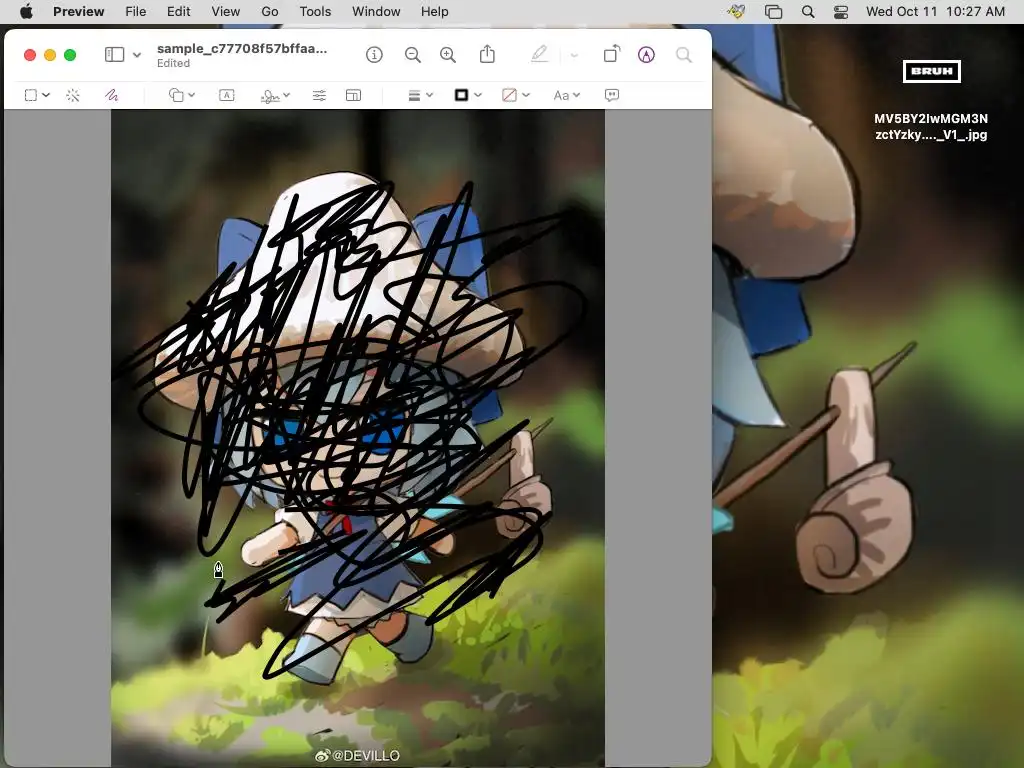Zoom in on the image

[448, 55]
